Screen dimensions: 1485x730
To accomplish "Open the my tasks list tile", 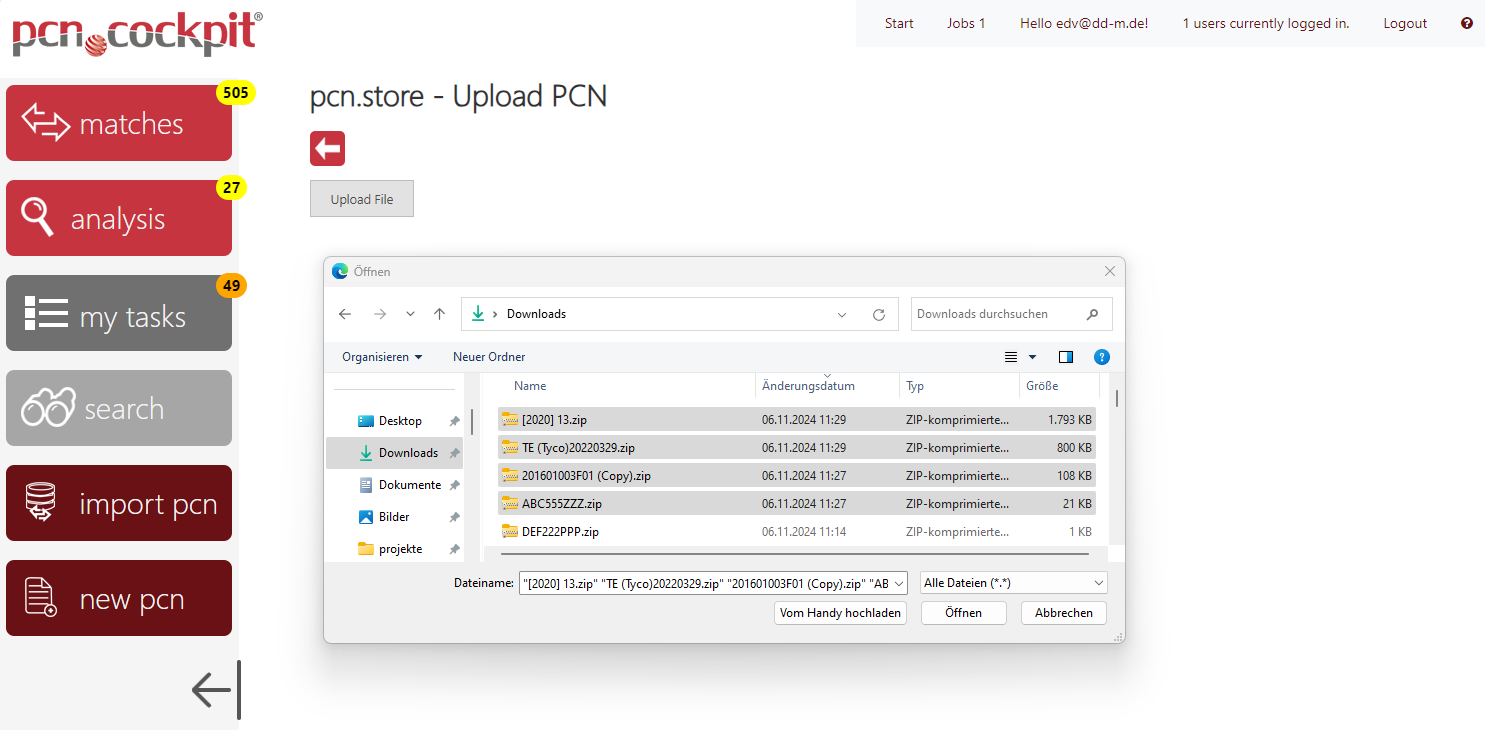I will pos(119,314).
